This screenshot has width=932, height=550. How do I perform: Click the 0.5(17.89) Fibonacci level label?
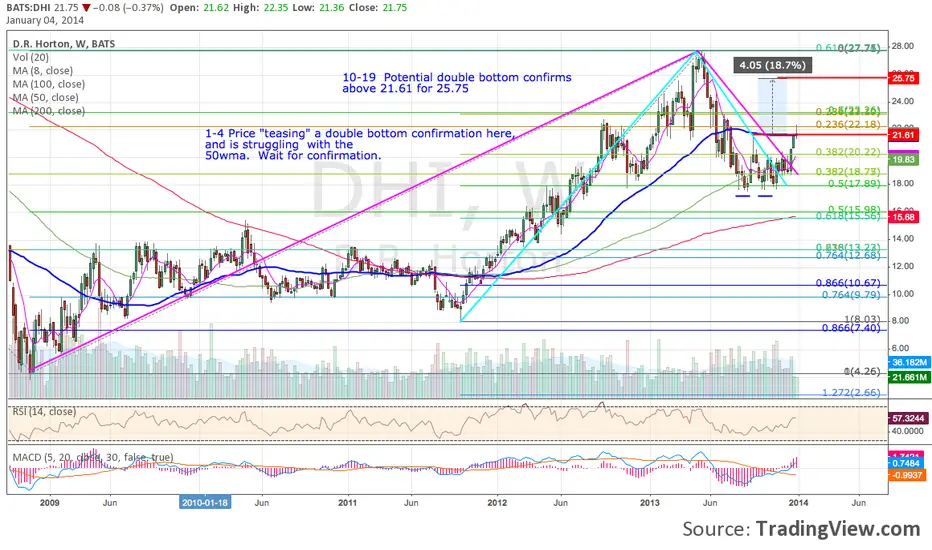(854, 184)
